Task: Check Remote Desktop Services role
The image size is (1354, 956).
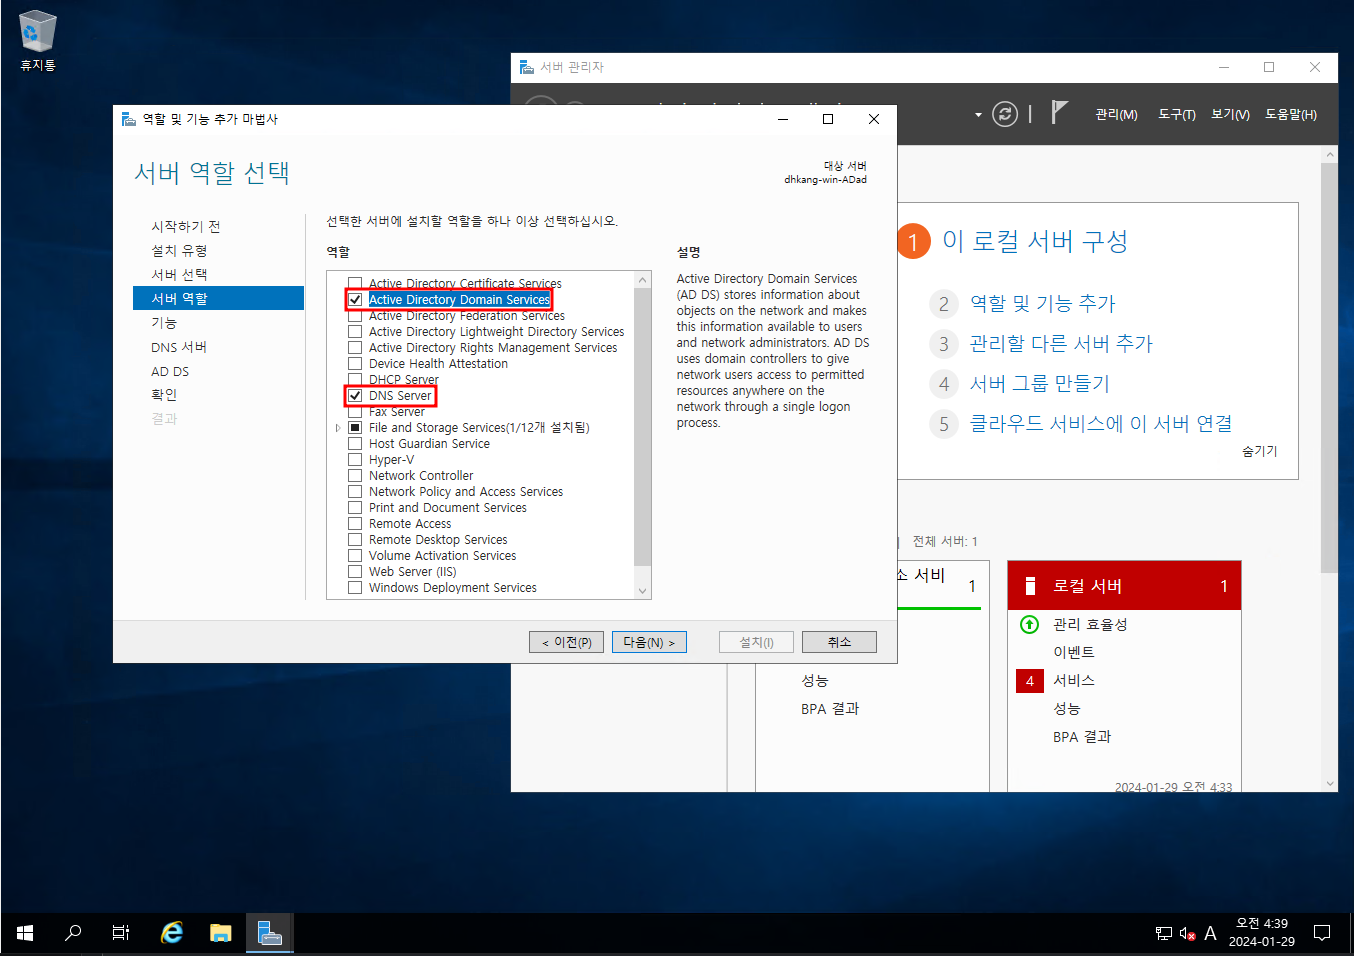Action: (355, 539)
